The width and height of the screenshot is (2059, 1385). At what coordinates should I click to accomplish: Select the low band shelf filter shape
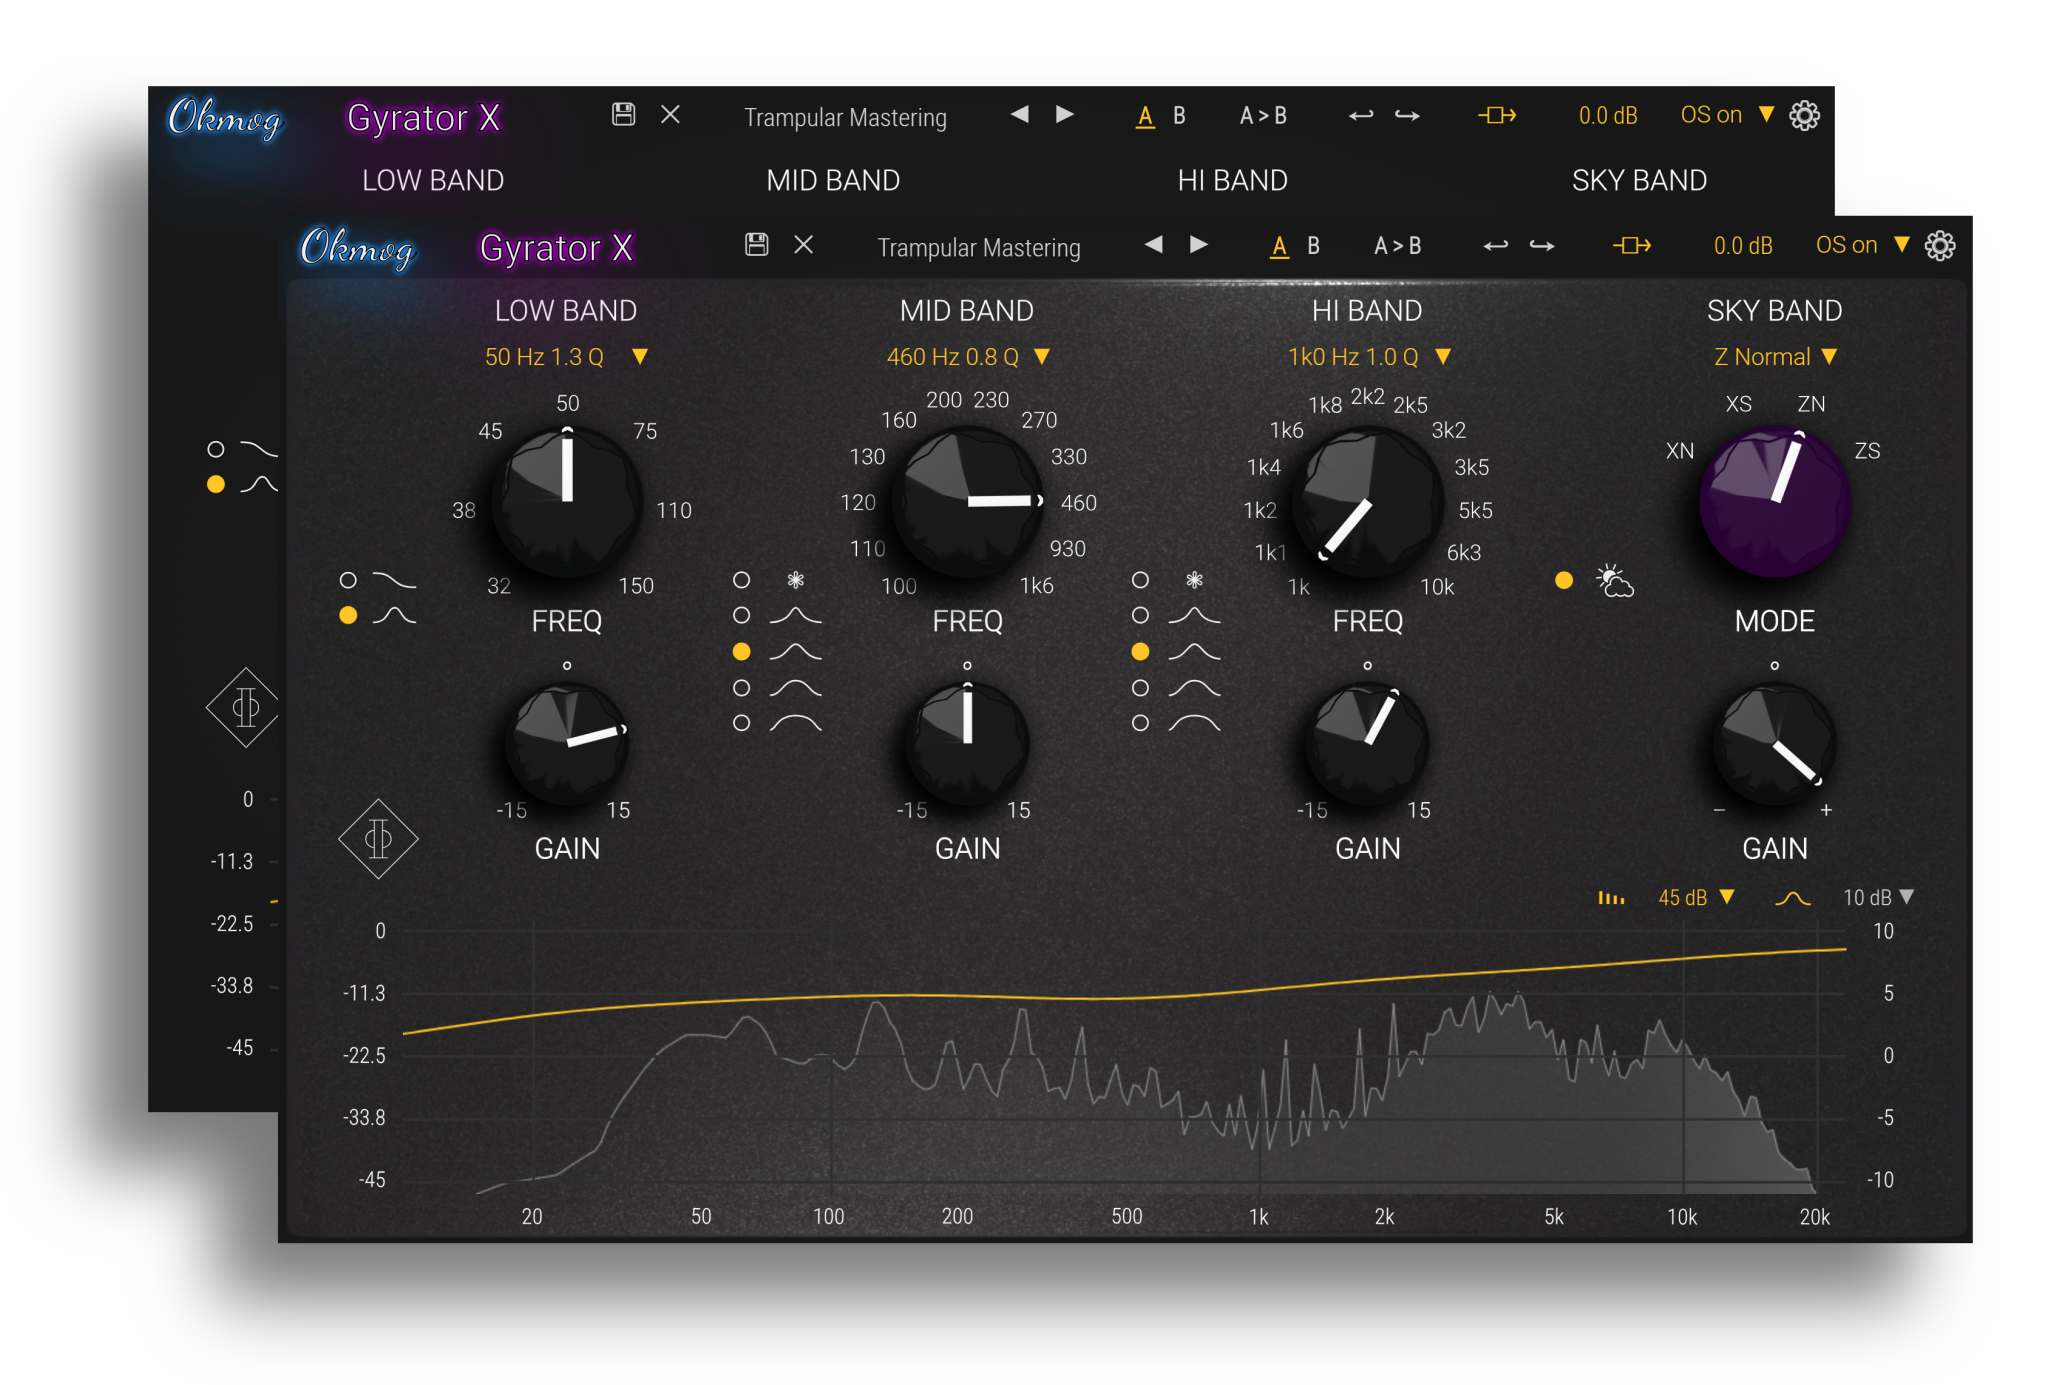[x=349, y=580]
